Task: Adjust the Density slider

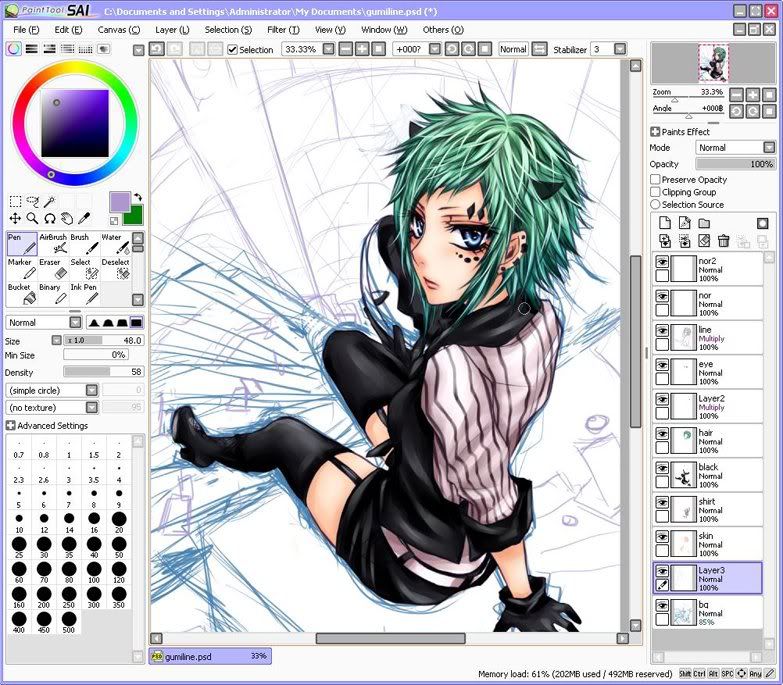Action: (104, 372)
